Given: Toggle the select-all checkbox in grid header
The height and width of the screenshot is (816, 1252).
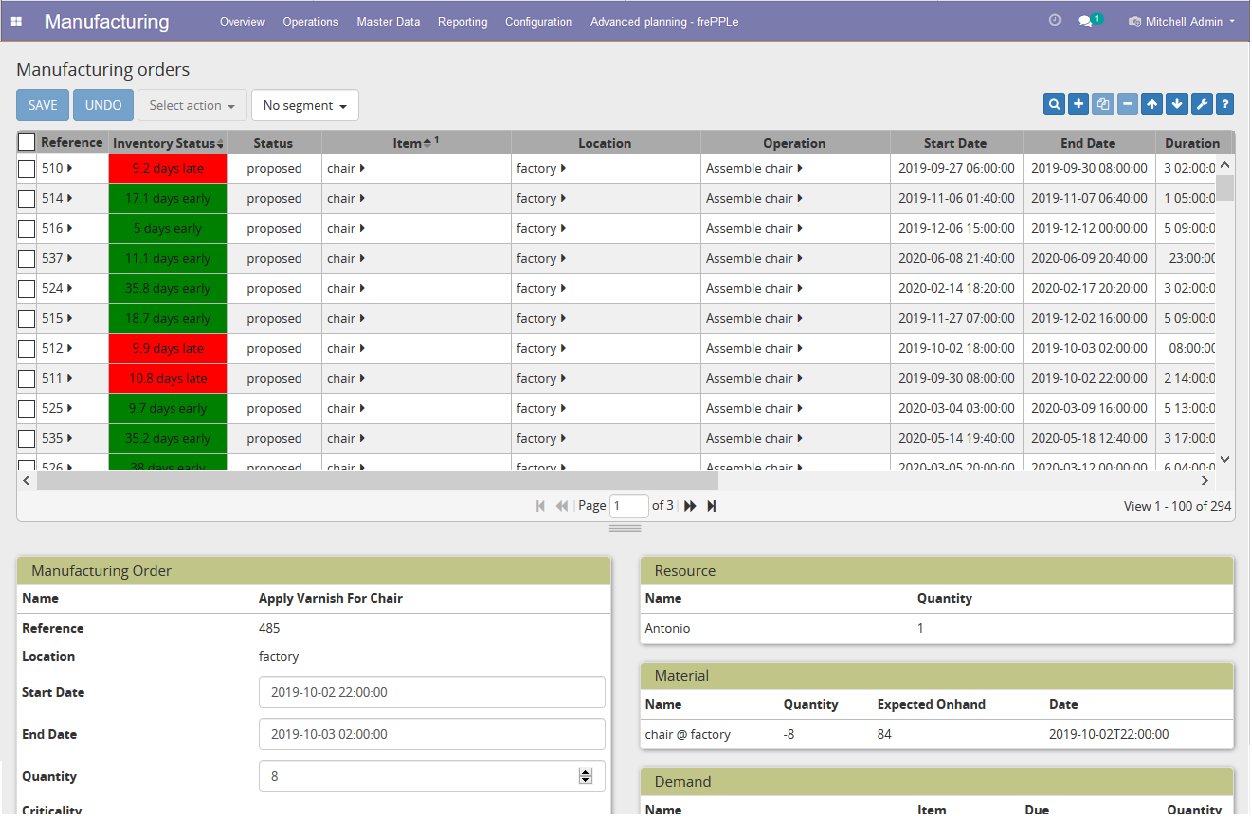Looking at the screenshot, I should (x=27, y=143).
